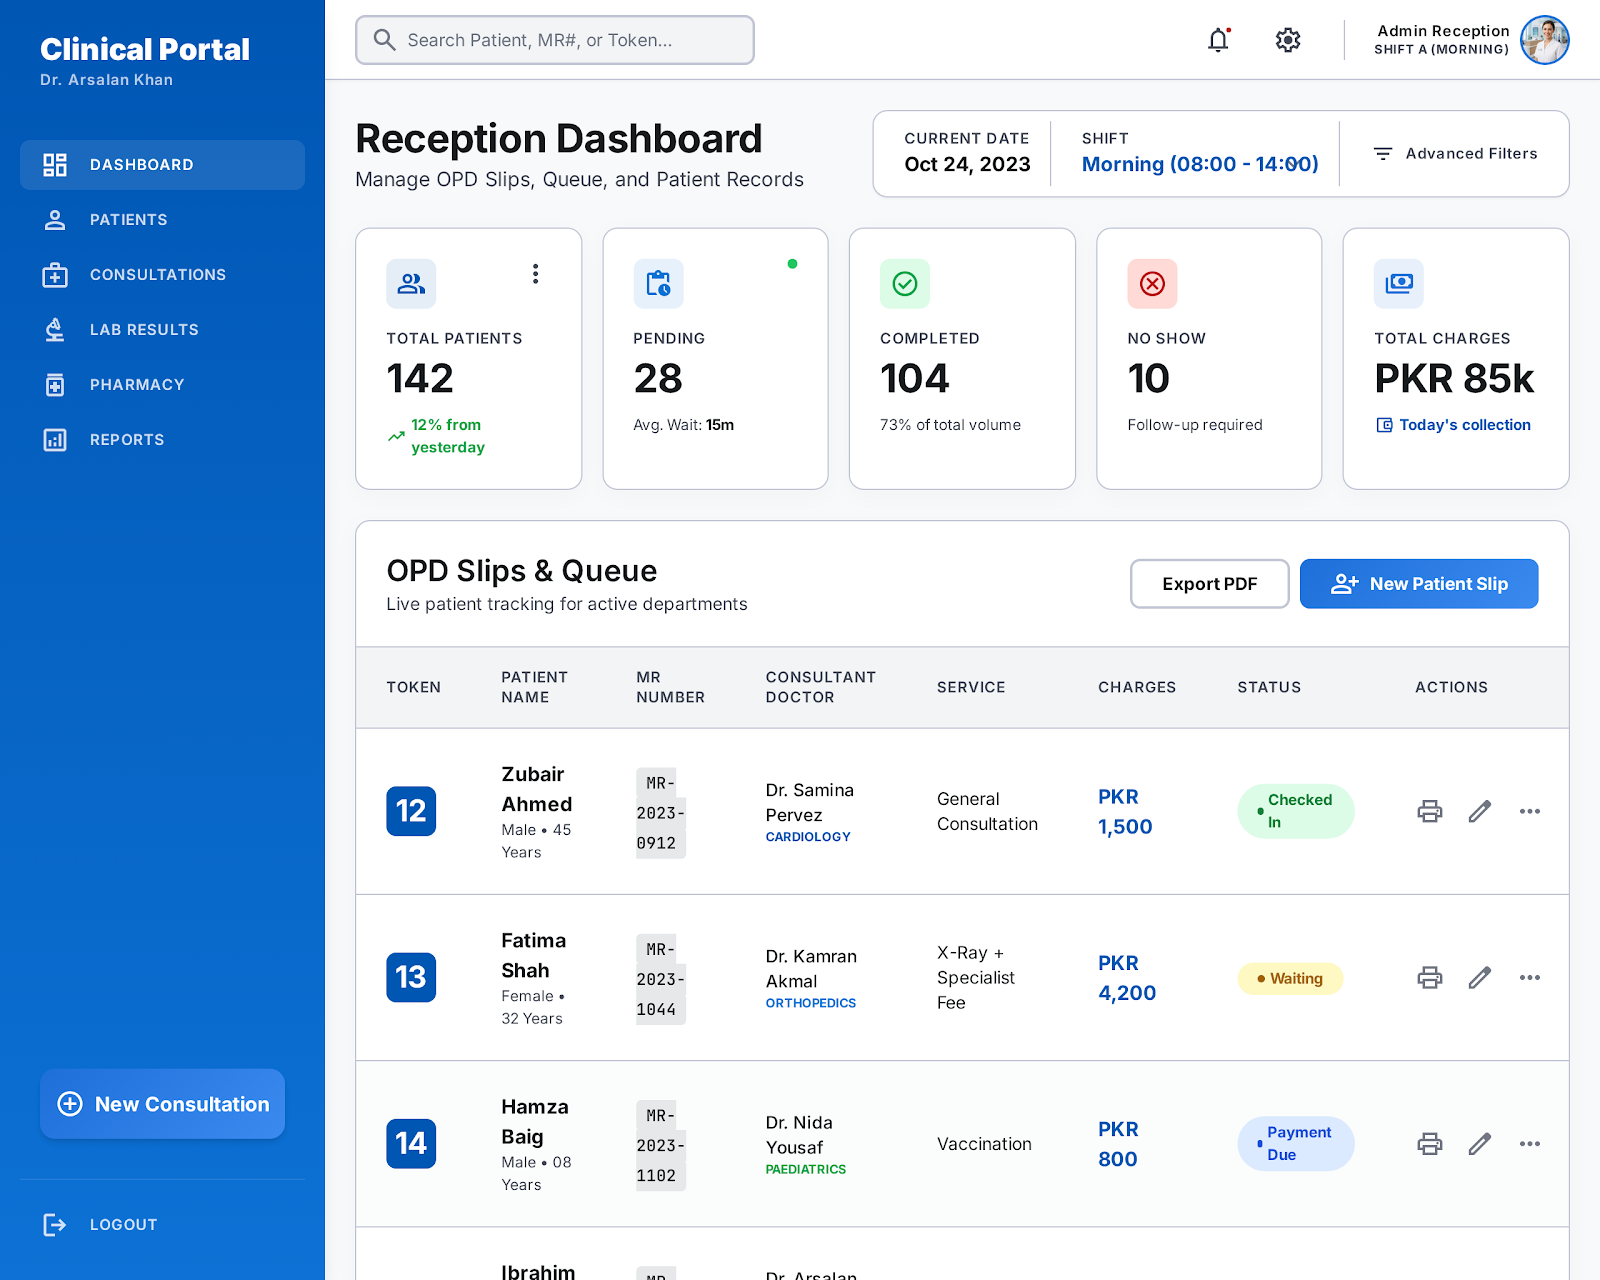Select token 13 badge
Viewport: 1600px width, 1280px height.
coord(411,977)
